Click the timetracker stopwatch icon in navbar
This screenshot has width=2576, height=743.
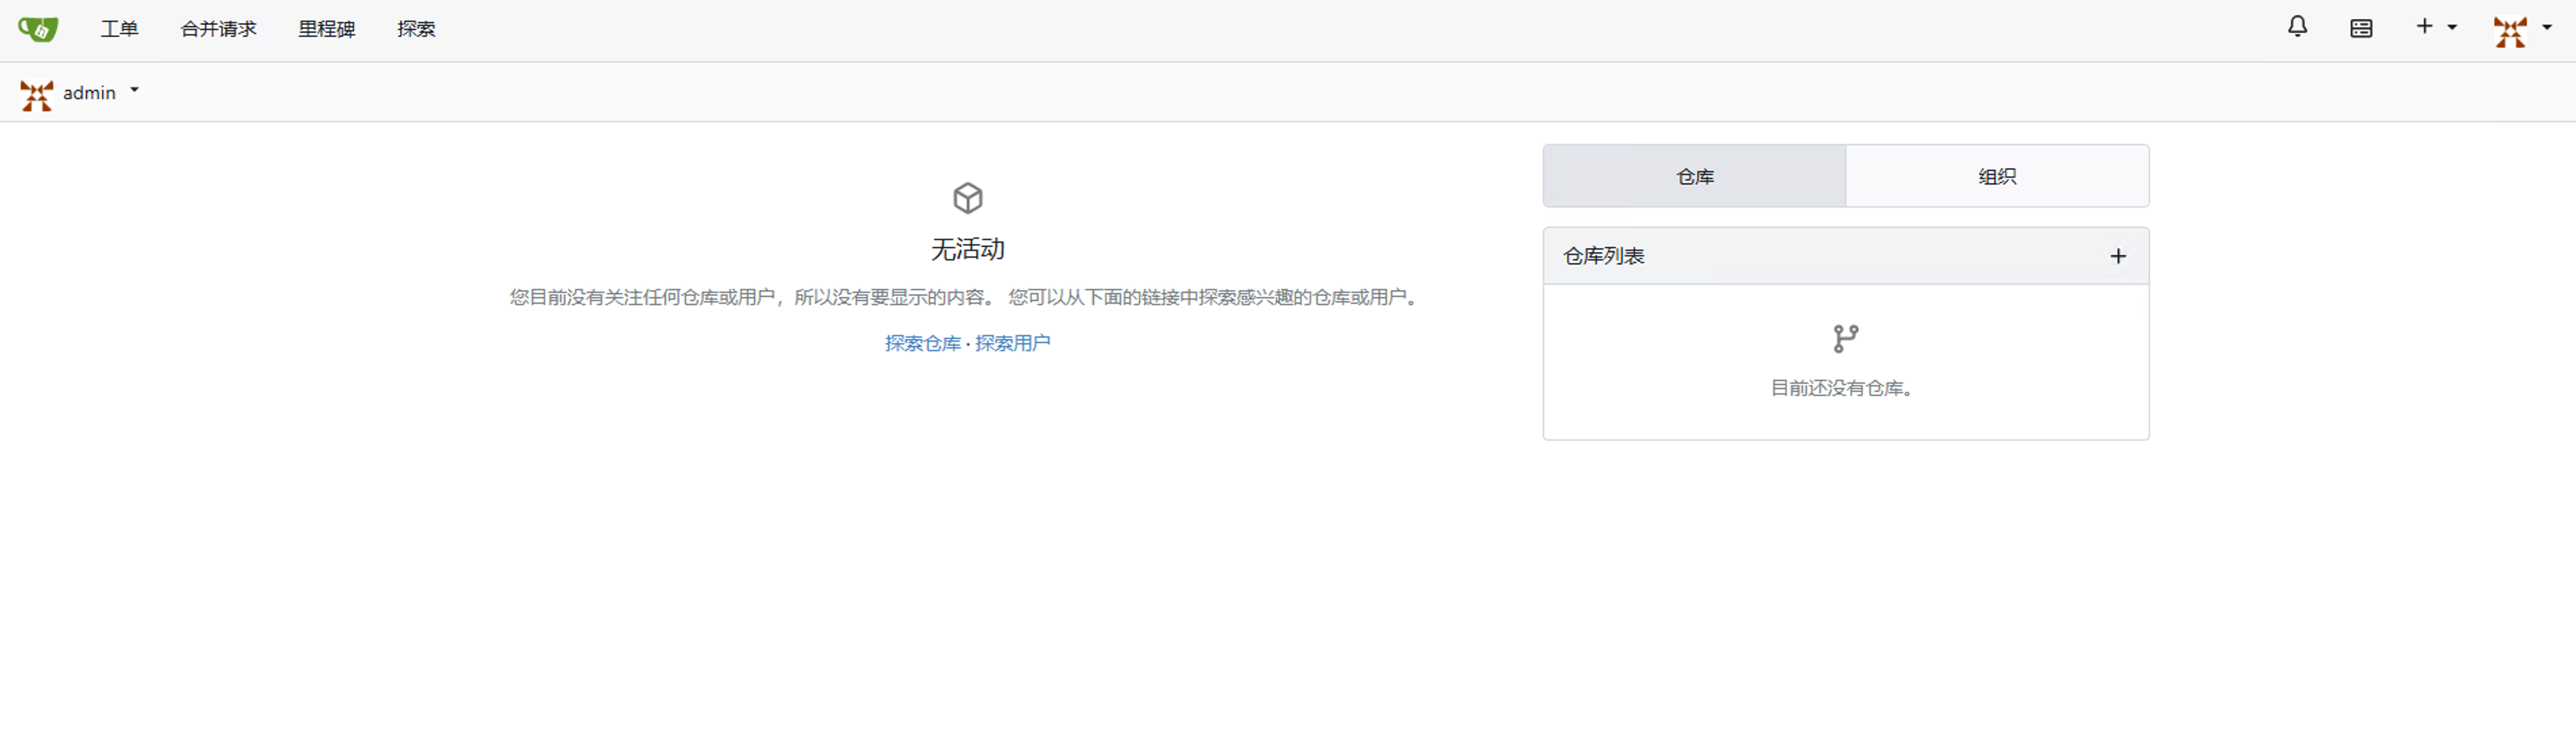point(2361,28)
